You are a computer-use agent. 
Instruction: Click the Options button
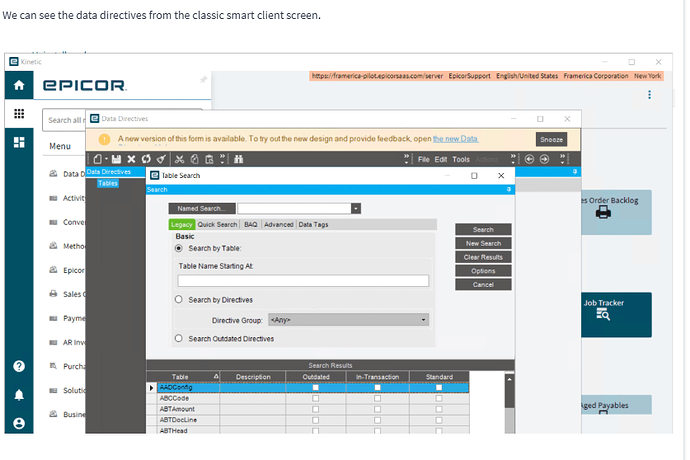[x=483, y=271]
